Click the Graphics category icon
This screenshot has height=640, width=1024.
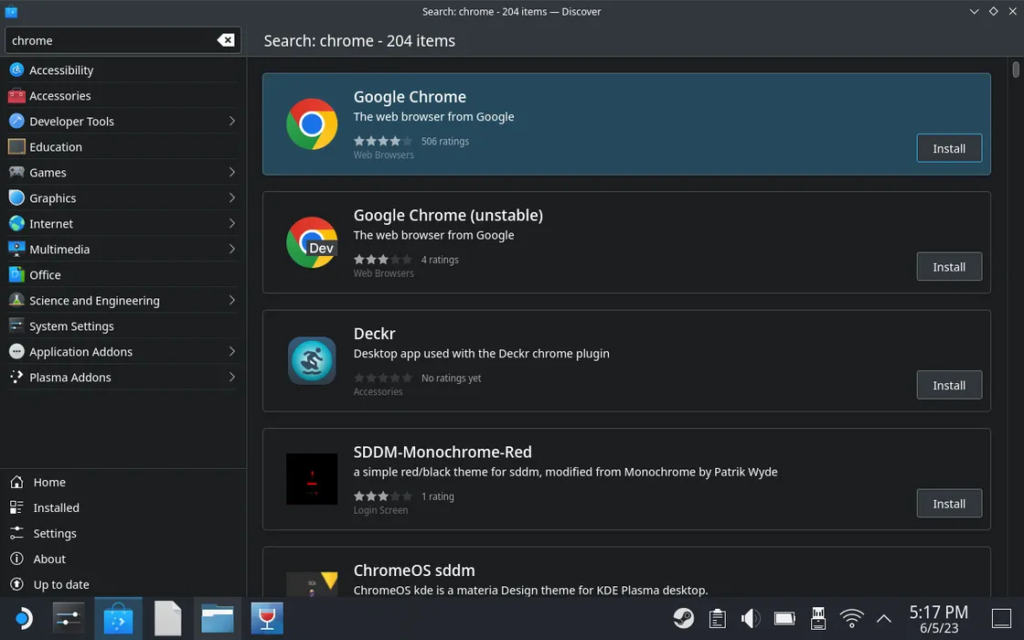tap(16, 197)
